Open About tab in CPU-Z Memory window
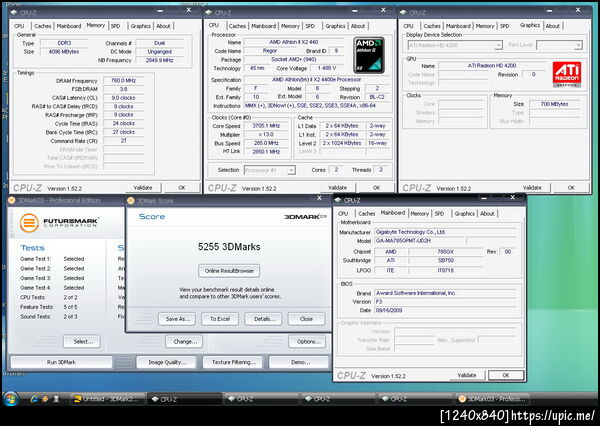 click(163, 26)
